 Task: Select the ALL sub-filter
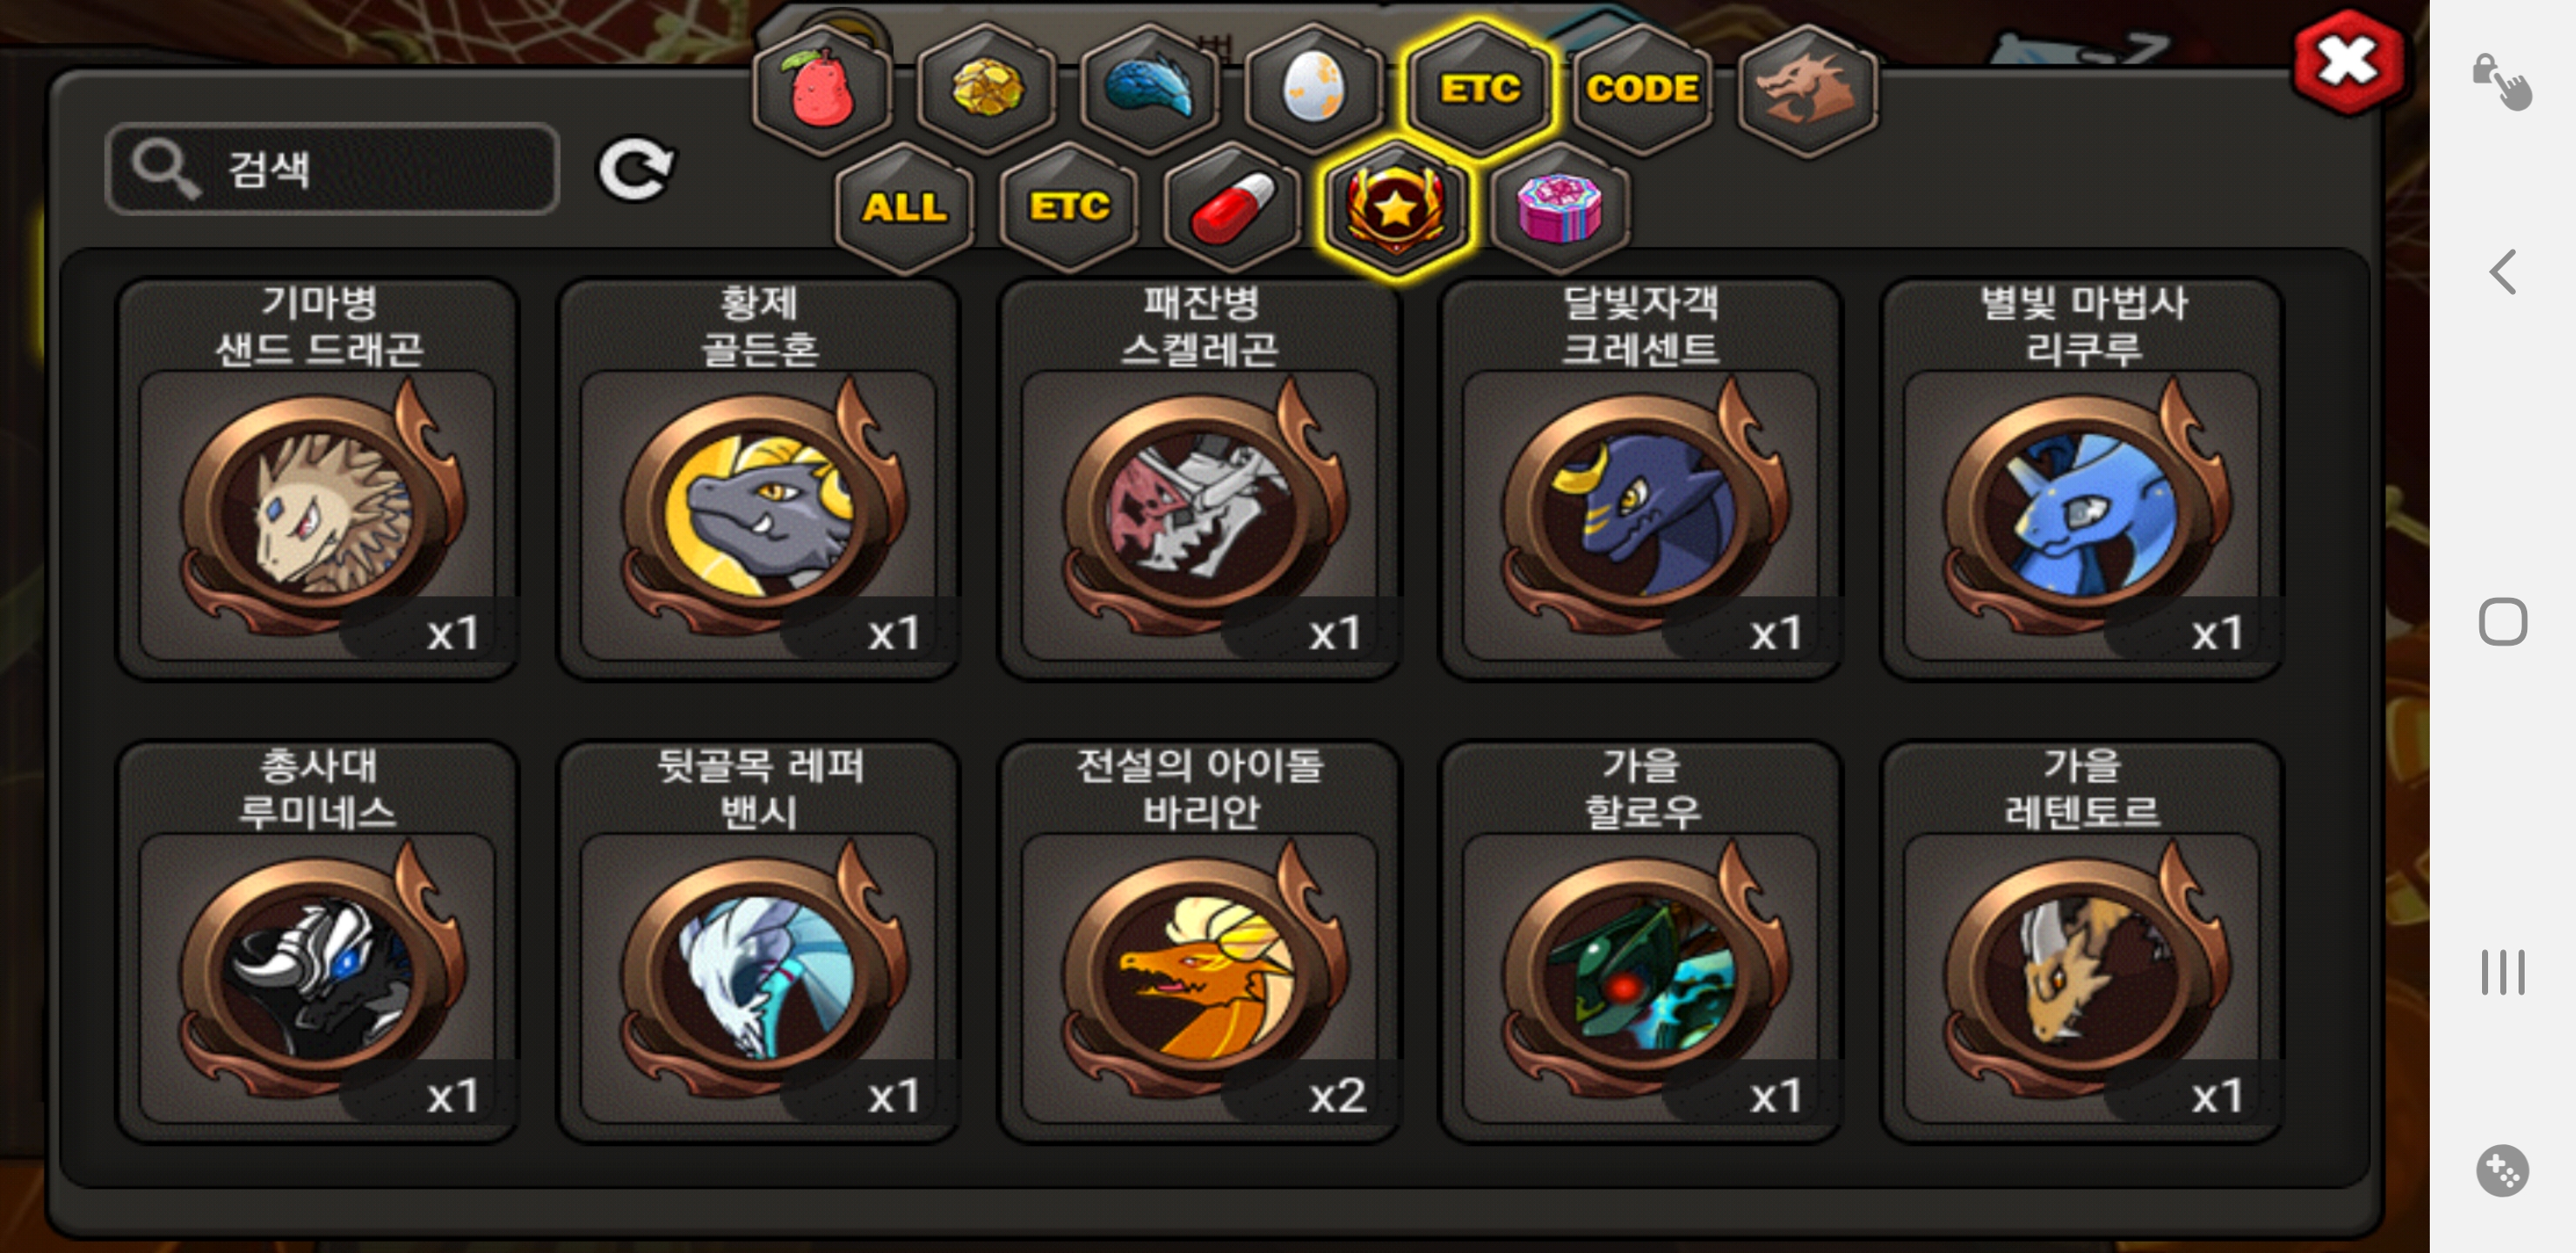click(x=904, y=207)
